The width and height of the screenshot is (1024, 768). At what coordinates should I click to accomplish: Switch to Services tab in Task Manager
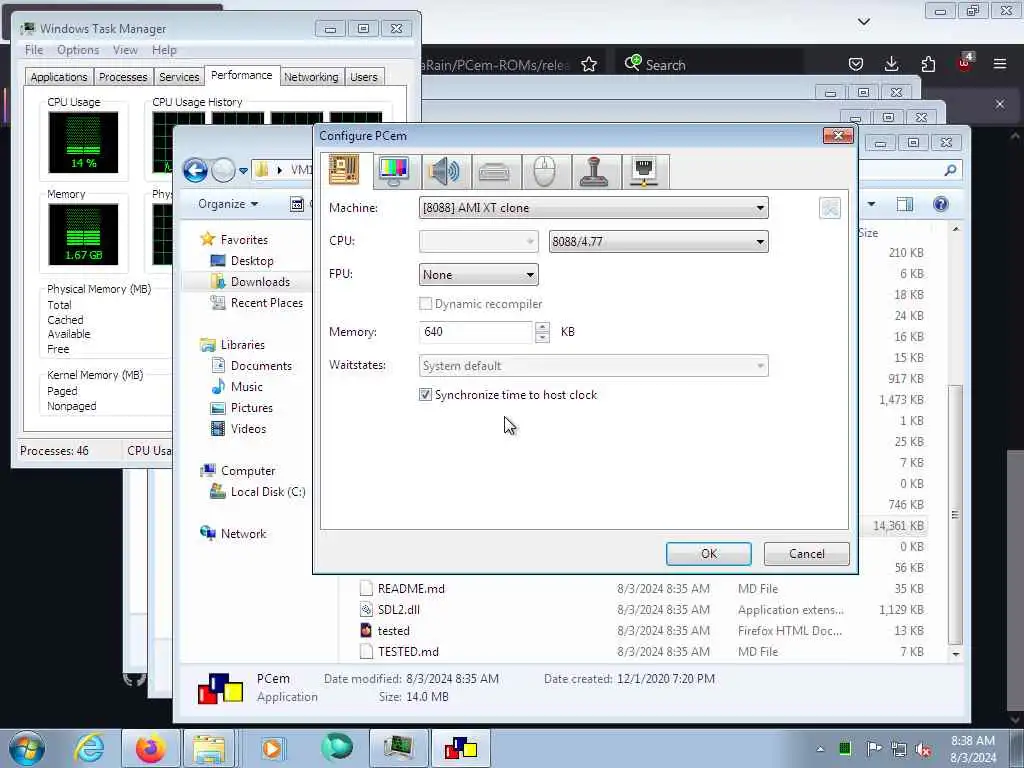[x=179, y=77]
